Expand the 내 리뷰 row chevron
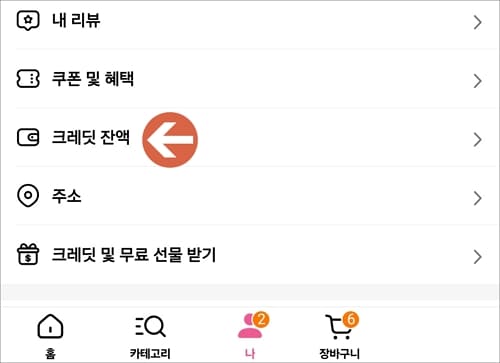The image size is (500, 363). coord(478,22)
